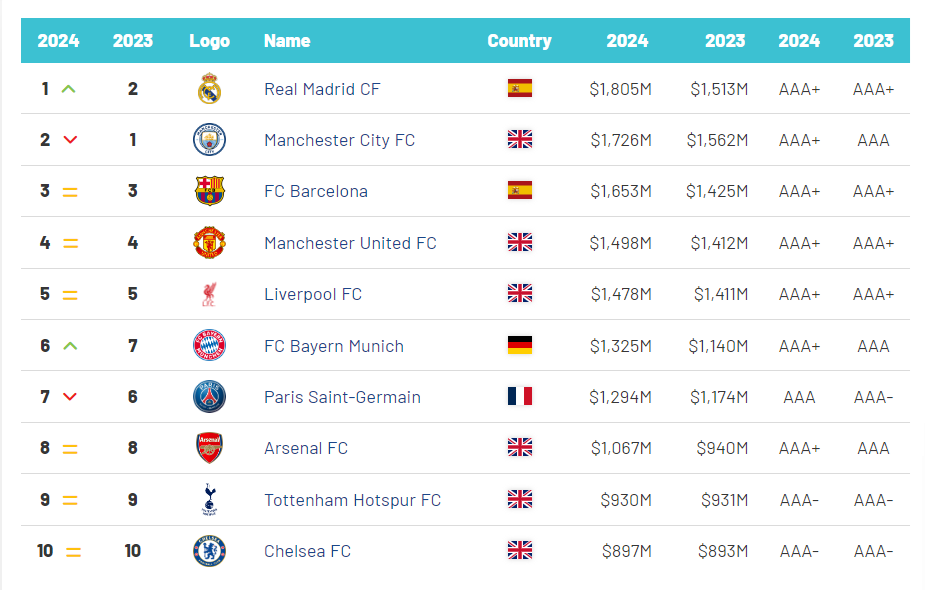This screenshot has height=590, width=925.
Task: Click the Arsenal FC cannon crest
Action: click(x=209, y=448)
